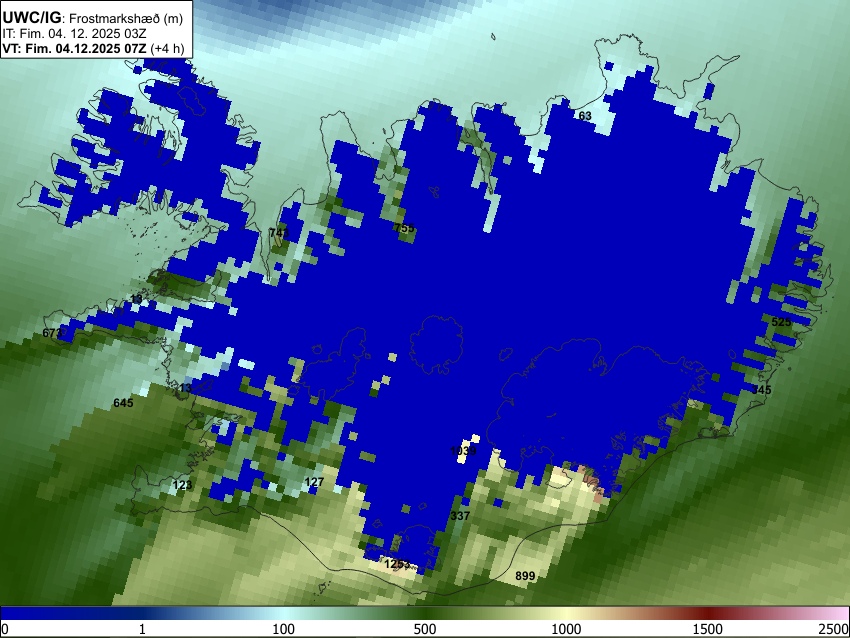850x638 pixels.
Task: Click the 1000 label on colour scale
Action: [566, 629]
